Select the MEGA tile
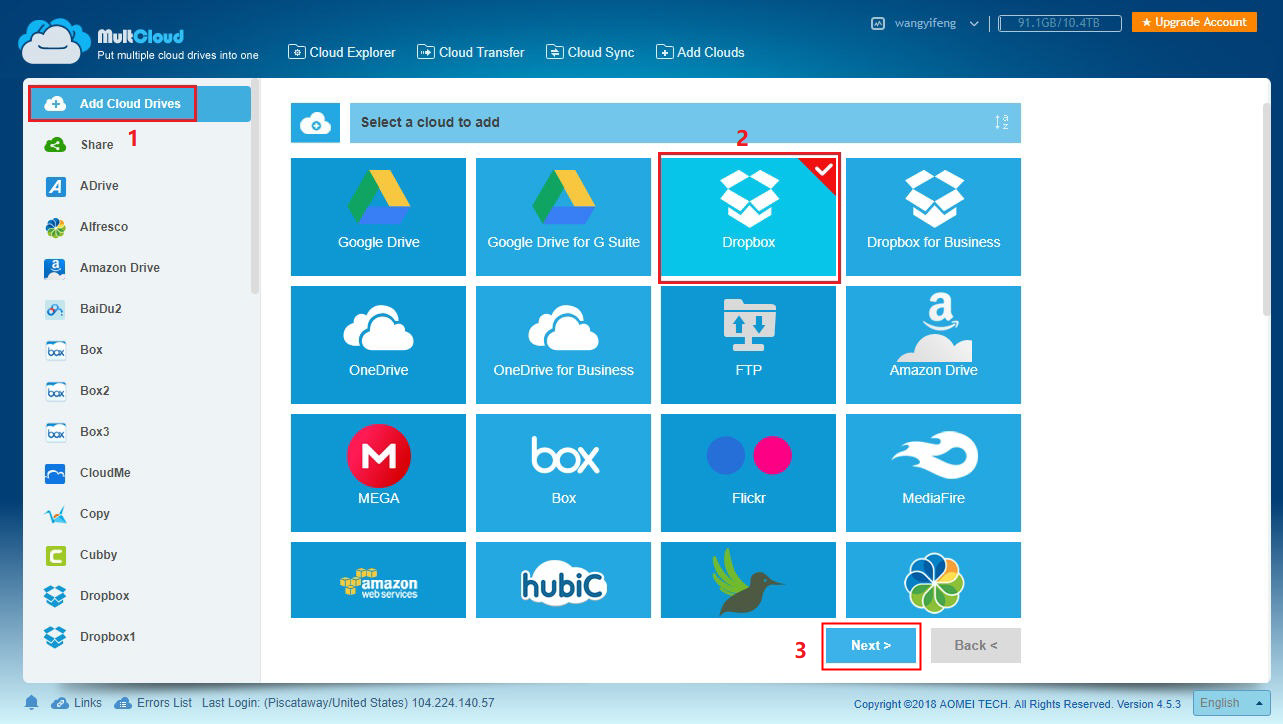1283x724 pixels. (378, 473)
